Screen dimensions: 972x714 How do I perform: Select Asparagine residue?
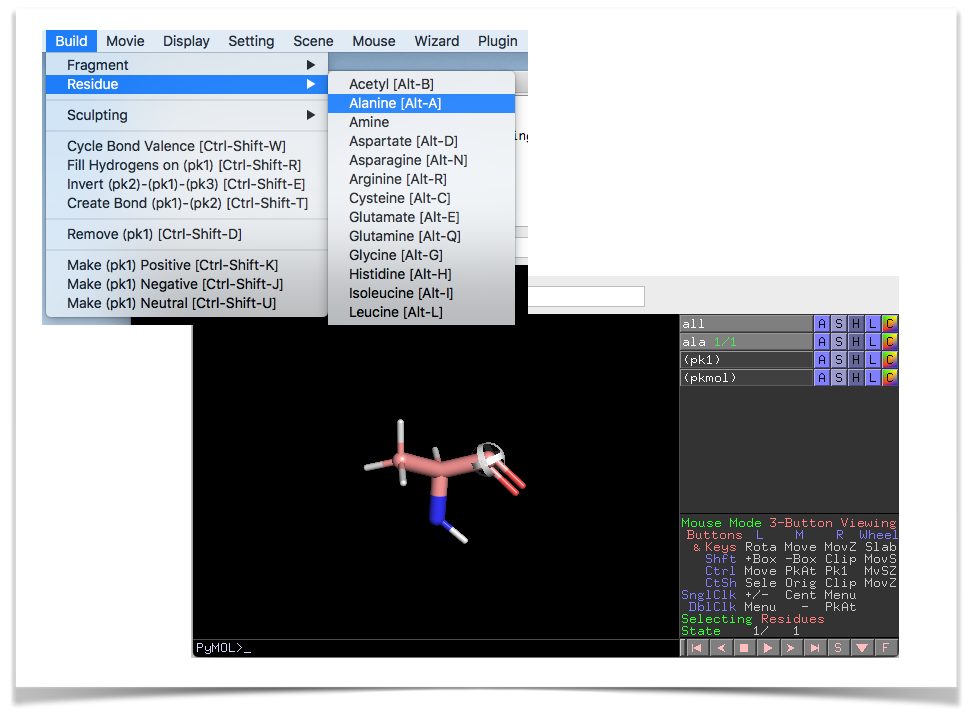tap(422, 161)
